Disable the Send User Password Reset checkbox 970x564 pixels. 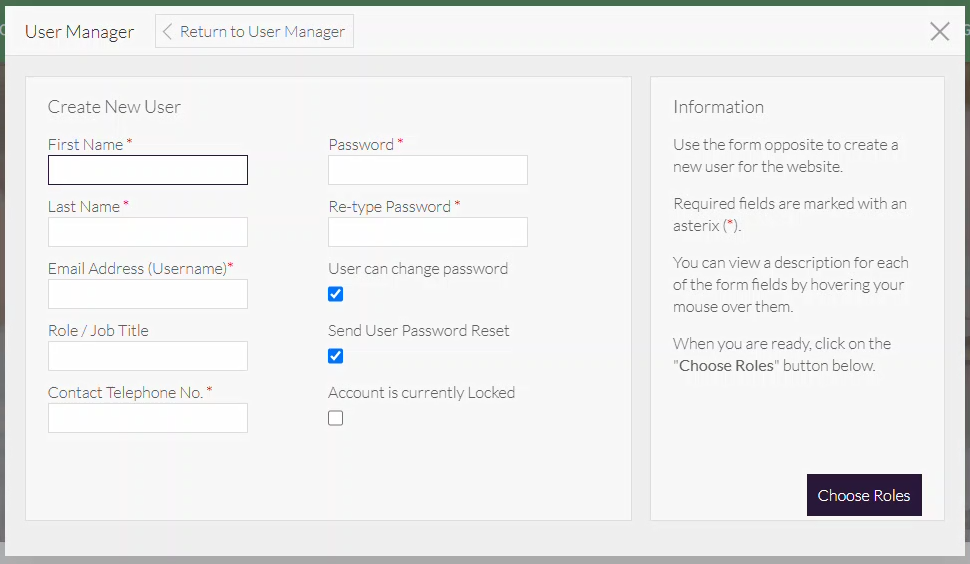tap(336, 356)
